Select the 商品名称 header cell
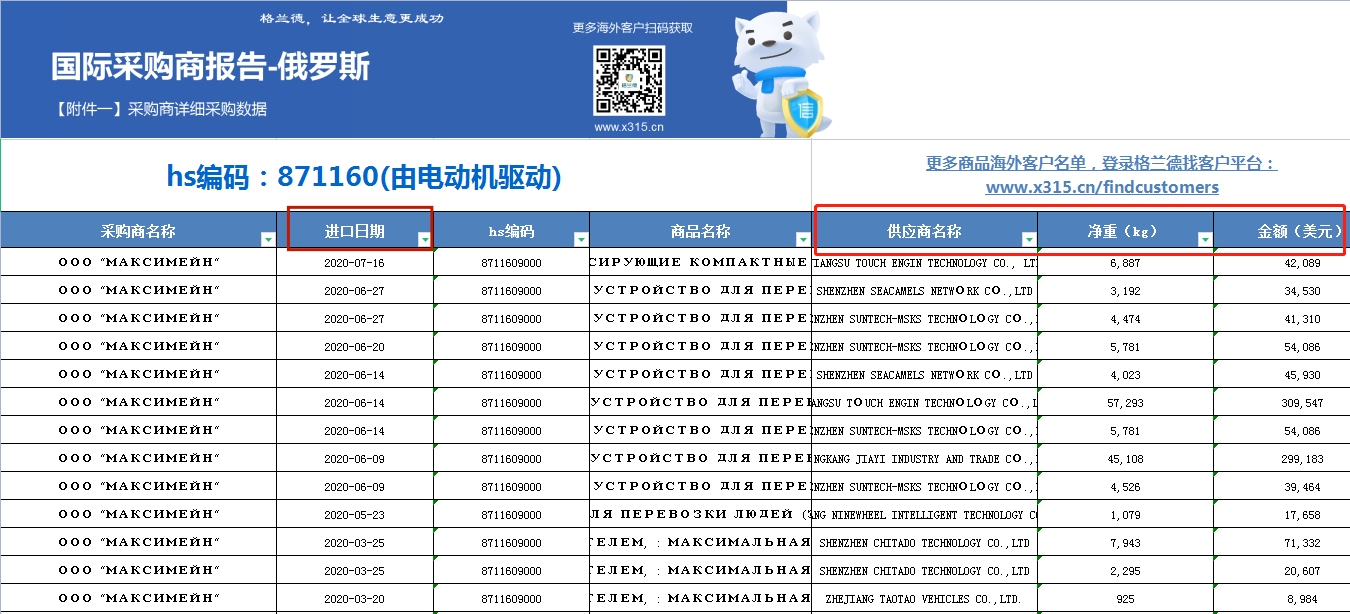The width and height of the screenshot is (1350, 614). point(700,231)
